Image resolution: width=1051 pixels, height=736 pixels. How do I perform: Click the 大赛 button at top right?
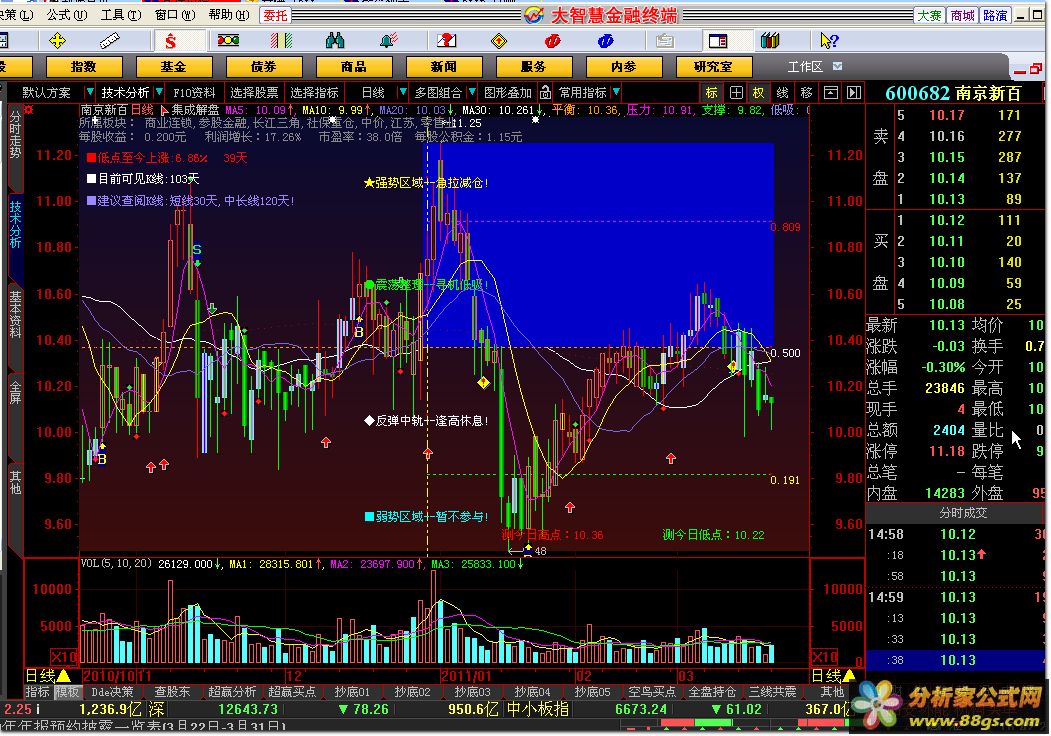[x=929, y=15]
